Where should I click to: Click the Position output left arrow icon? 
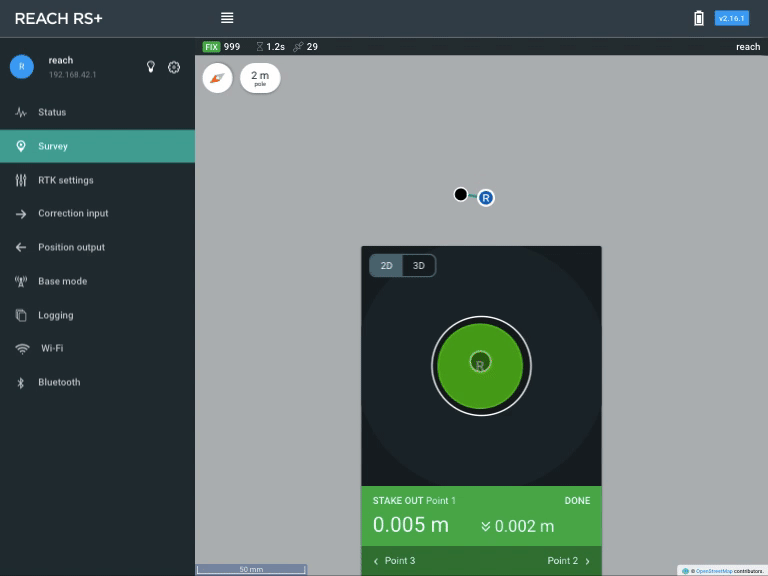21,247
